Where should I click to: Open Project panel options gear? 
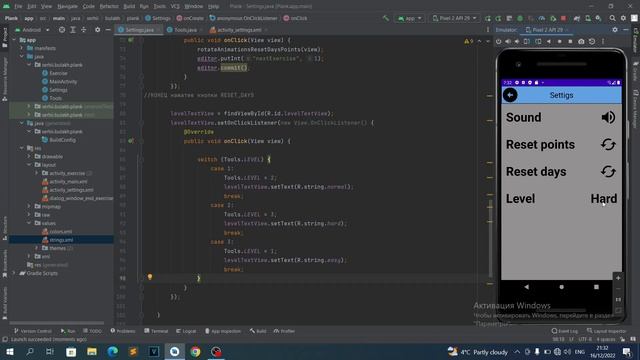pyautogui.click(x=98, y=30)
